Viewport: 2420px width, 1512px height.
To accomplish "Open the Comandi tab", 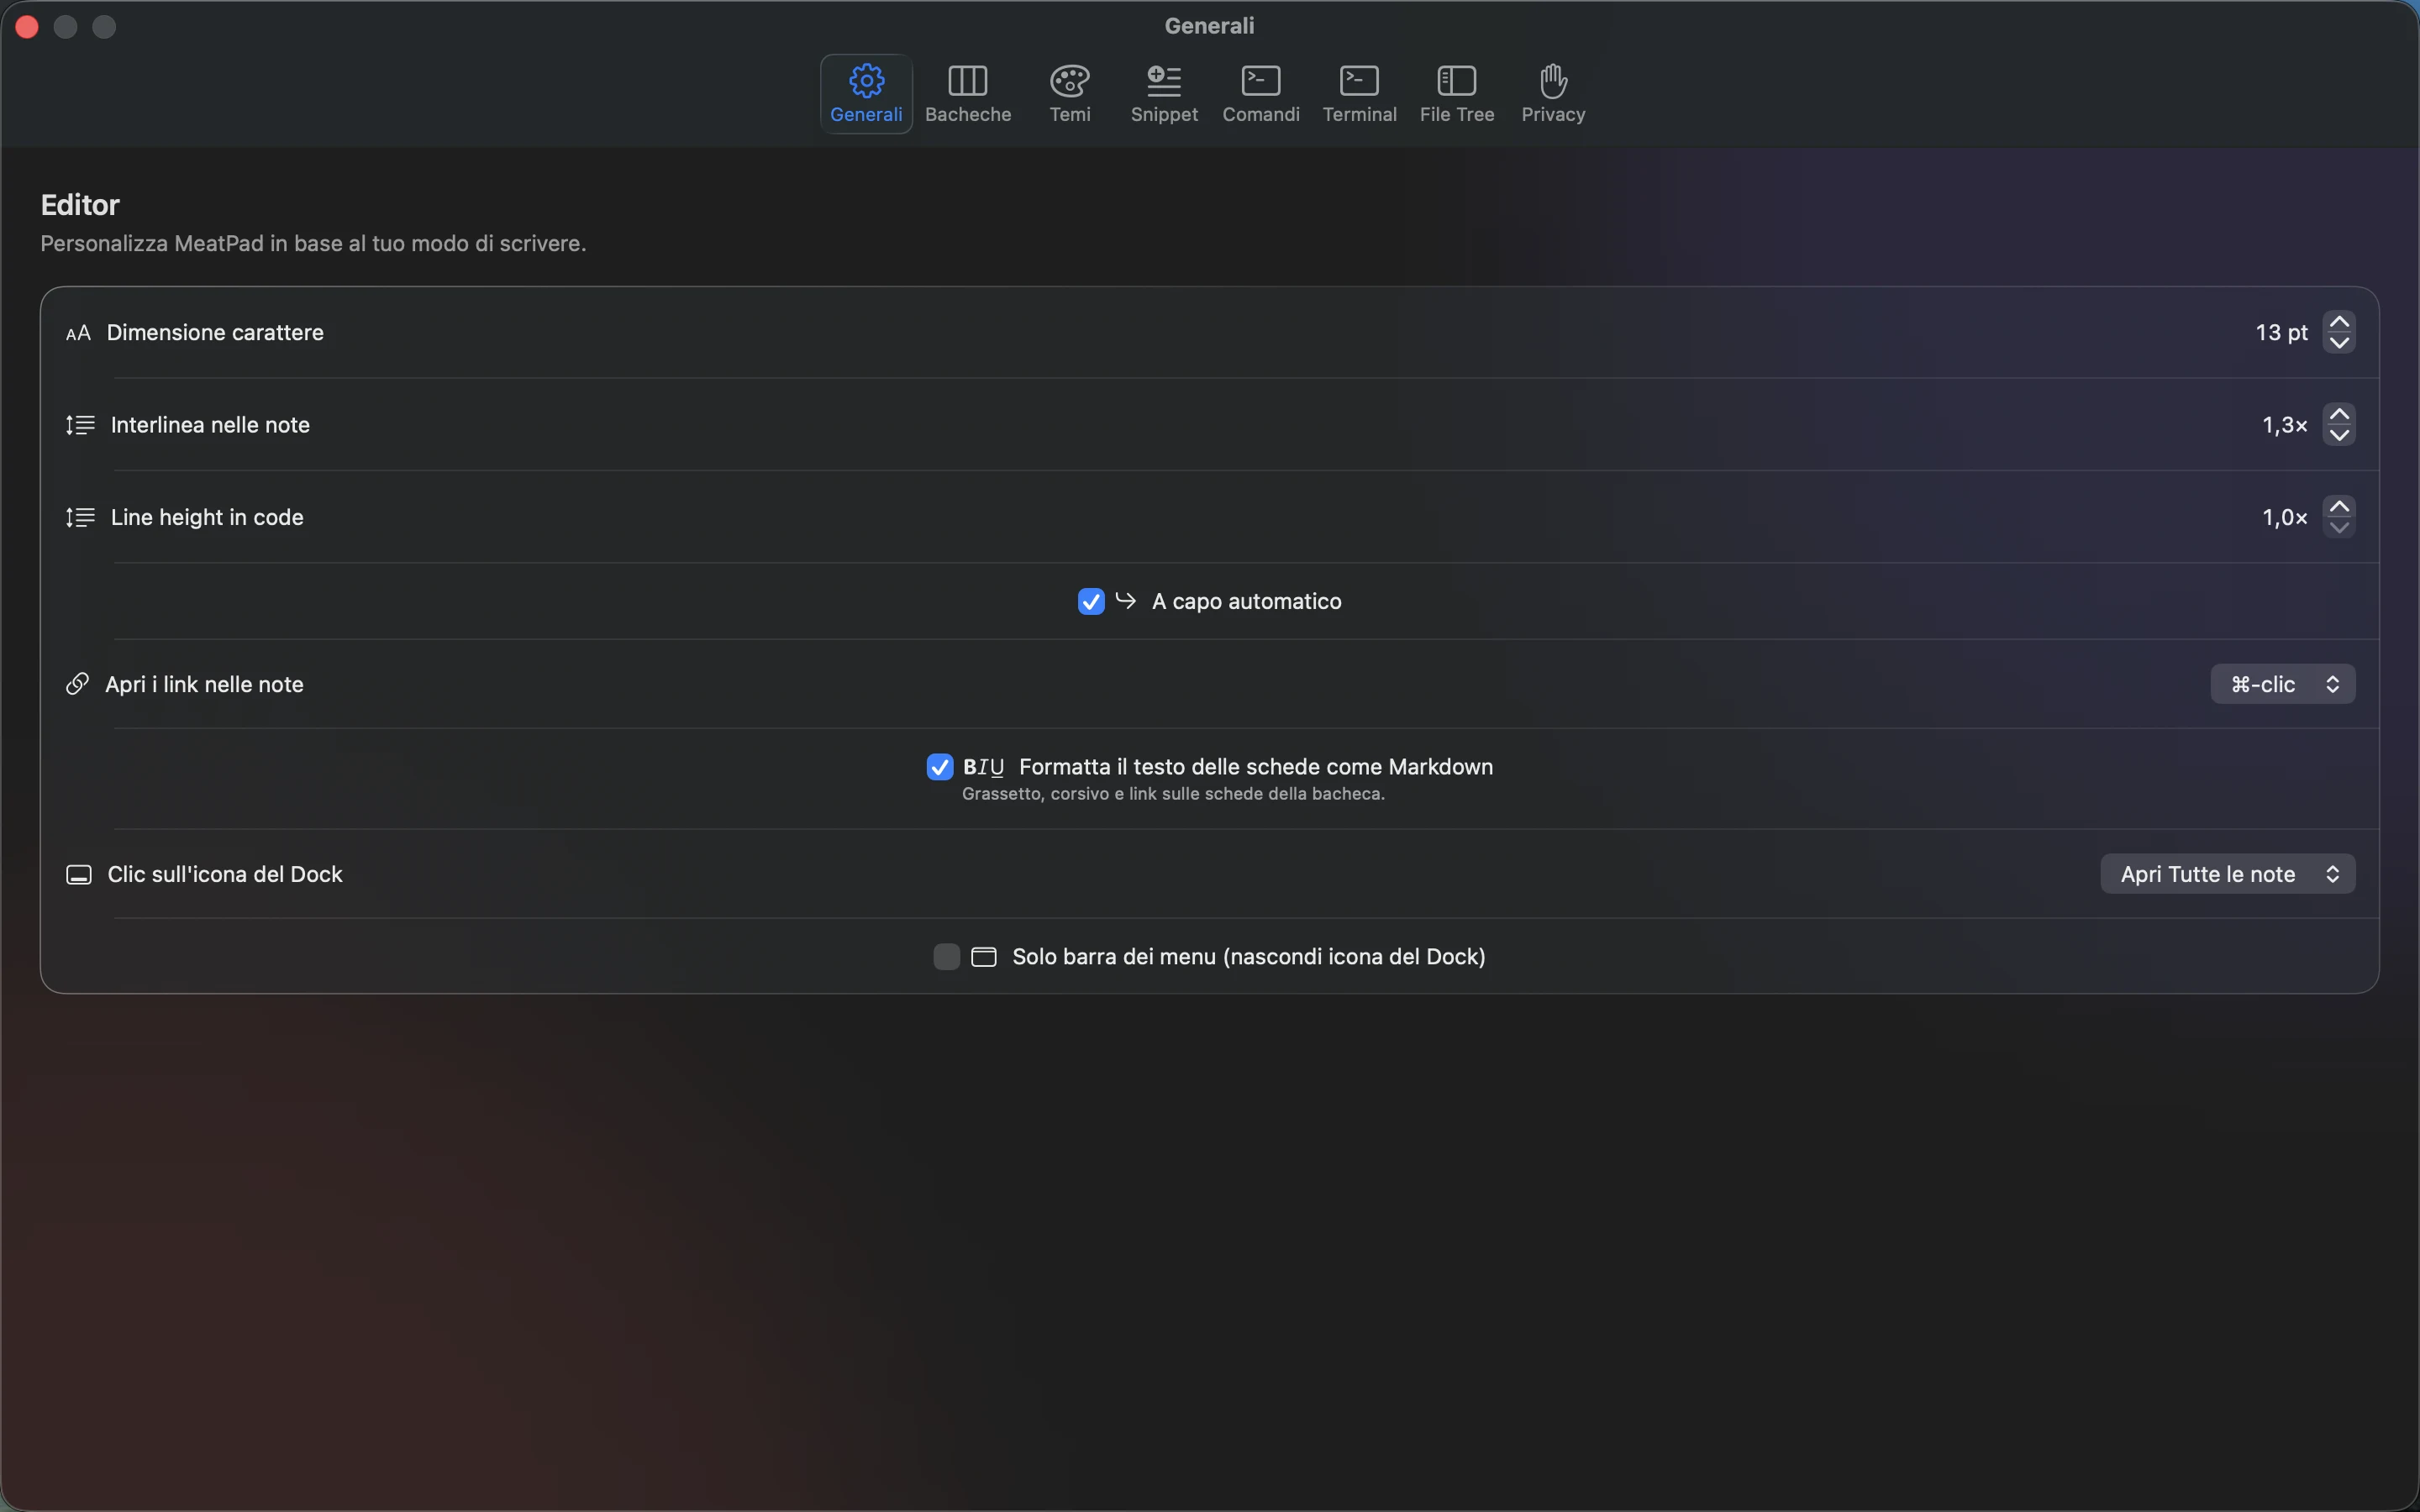I will tap(1261, 94).
